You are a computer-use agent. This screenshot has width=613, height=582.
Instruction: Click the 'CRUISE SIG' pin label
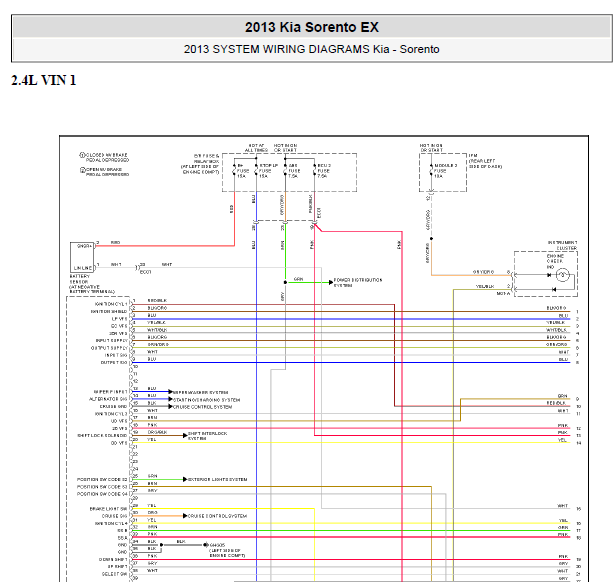pos(115,516)
